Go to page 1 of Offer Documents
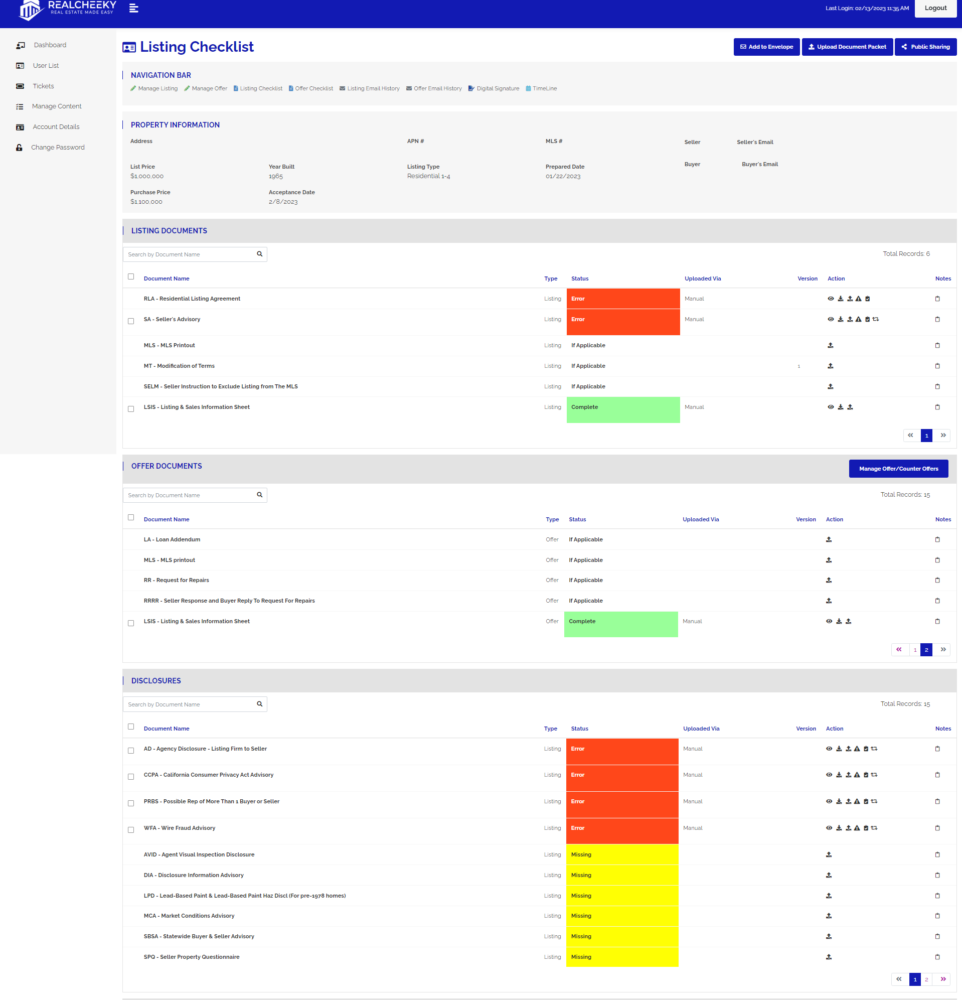This screenshot has height=1000, width=962. point(914,650)
